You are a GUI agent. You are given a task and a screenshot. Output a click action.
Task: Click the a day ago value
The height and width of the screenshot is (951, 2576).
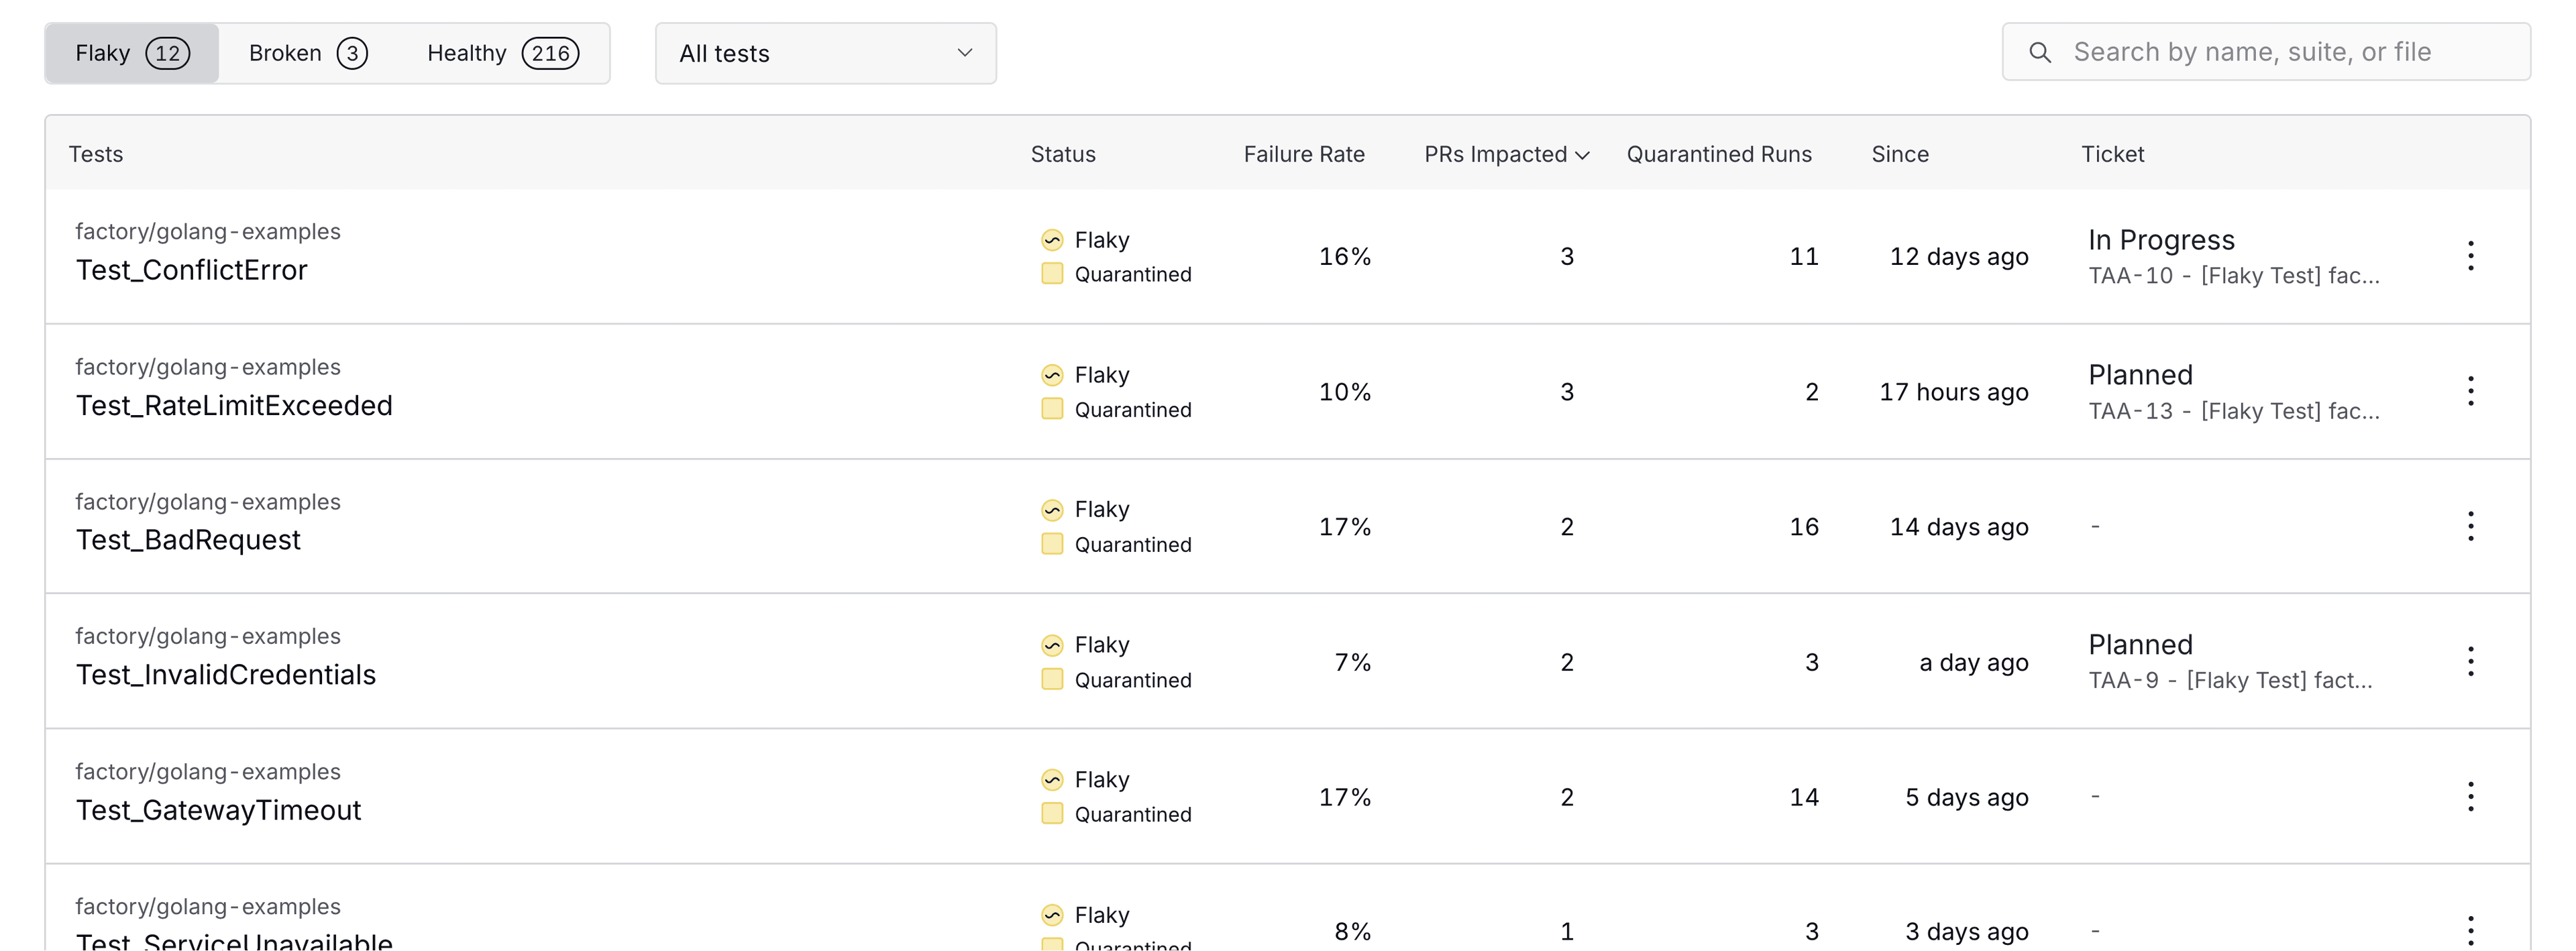pos(1974,663)
